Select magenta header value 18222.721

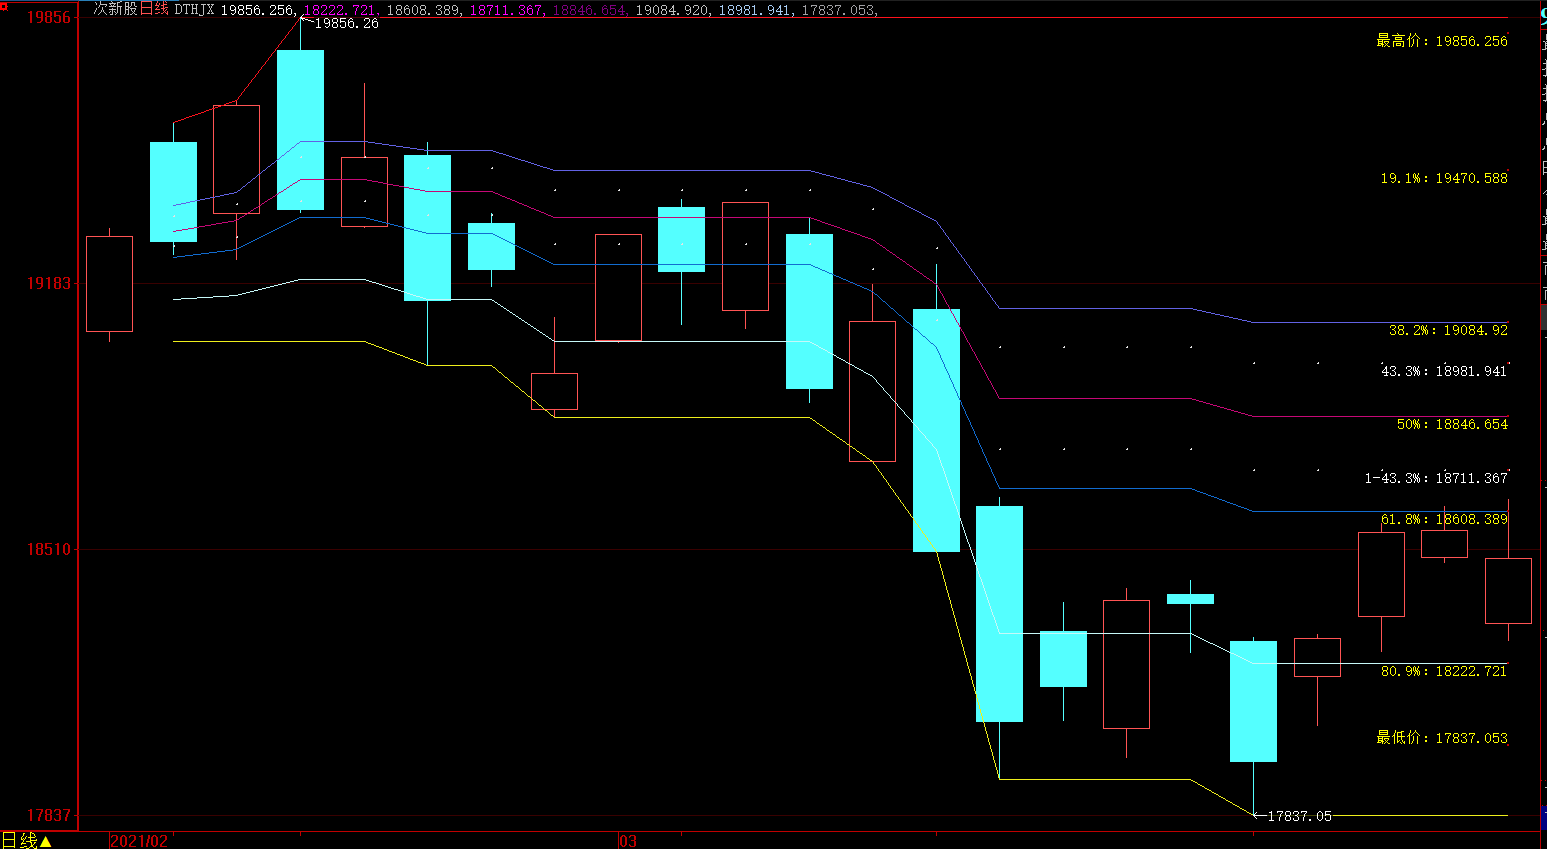click(x=340, y=10)
